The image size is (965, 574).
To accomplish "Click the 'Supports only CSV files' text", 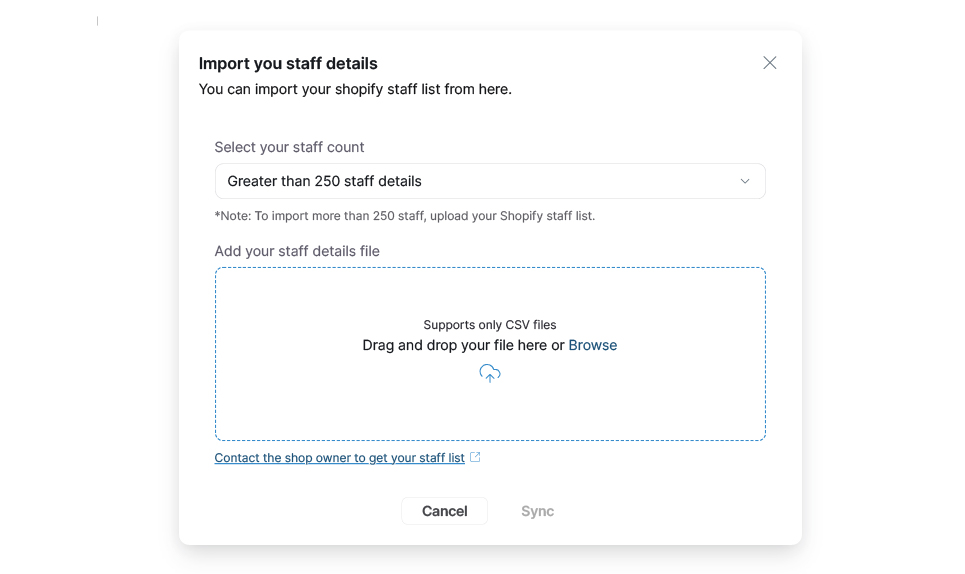I will tap(489, 325).
